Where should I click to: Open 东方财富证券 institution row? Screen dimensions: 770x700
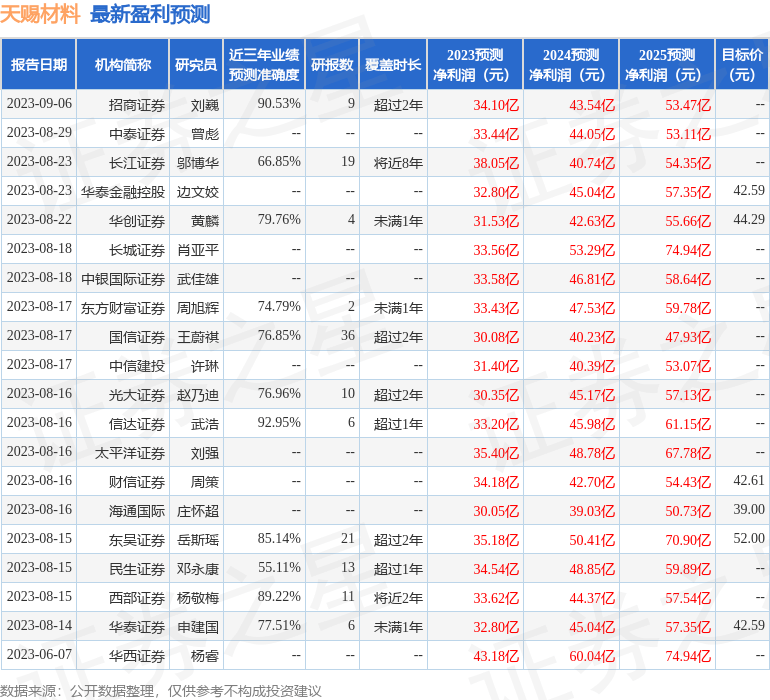tap(123, 308)
